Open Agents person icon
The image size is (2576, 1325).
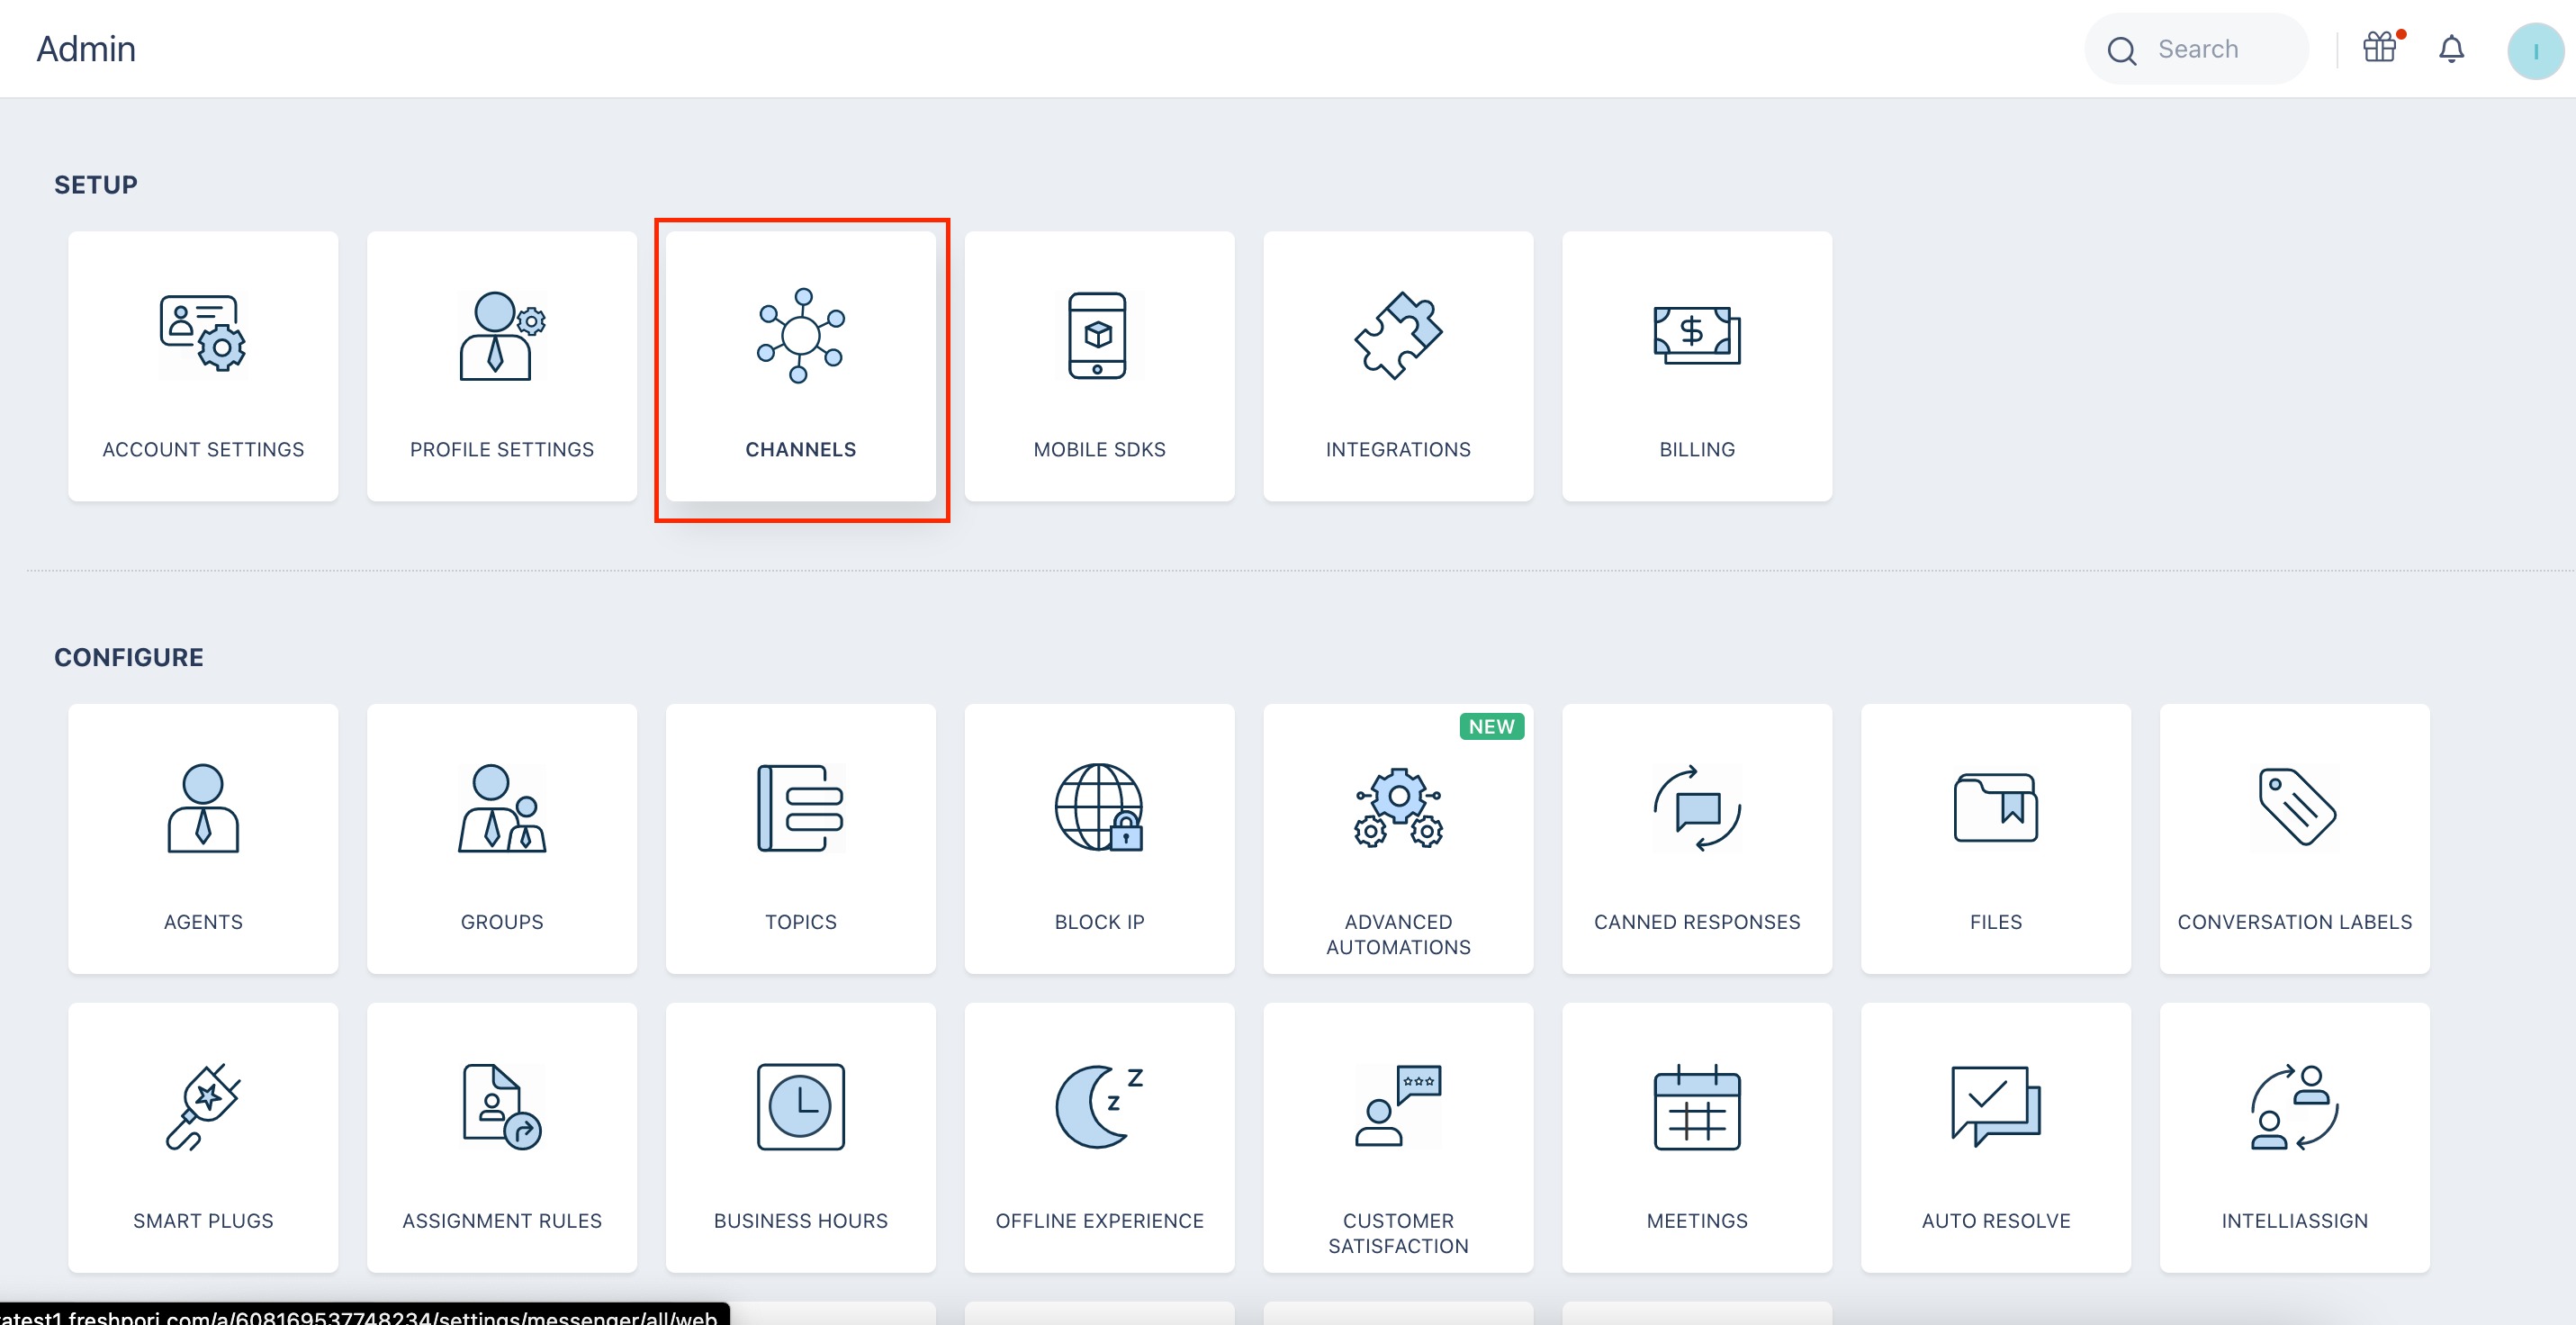203,808
